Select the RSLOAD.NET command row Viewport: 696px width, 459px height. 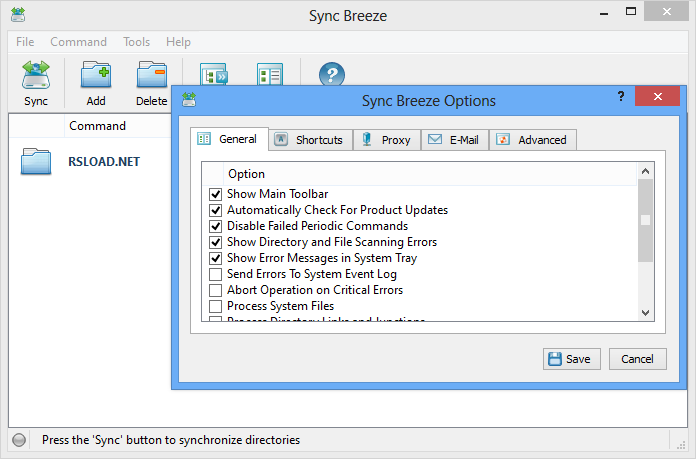(x=90, y=162)
